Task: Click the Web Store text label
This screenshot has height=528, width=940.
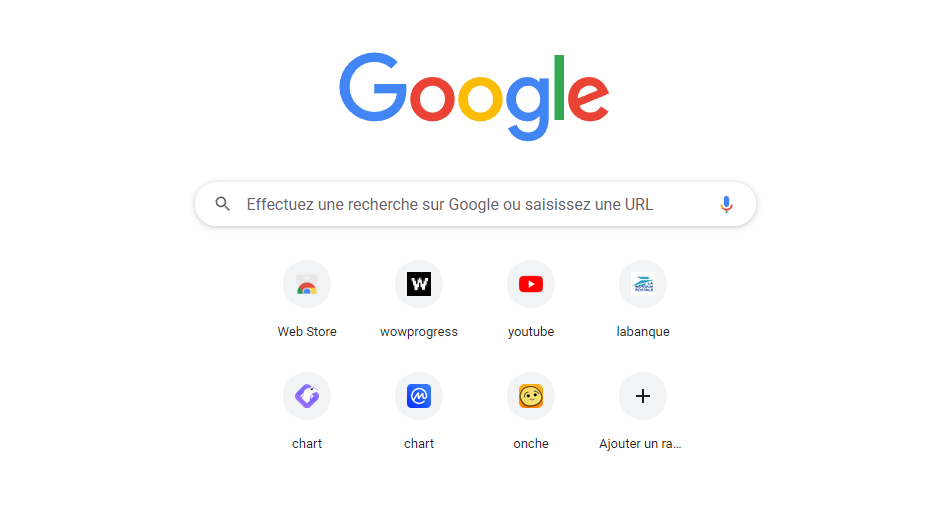Action: [307, 331]
